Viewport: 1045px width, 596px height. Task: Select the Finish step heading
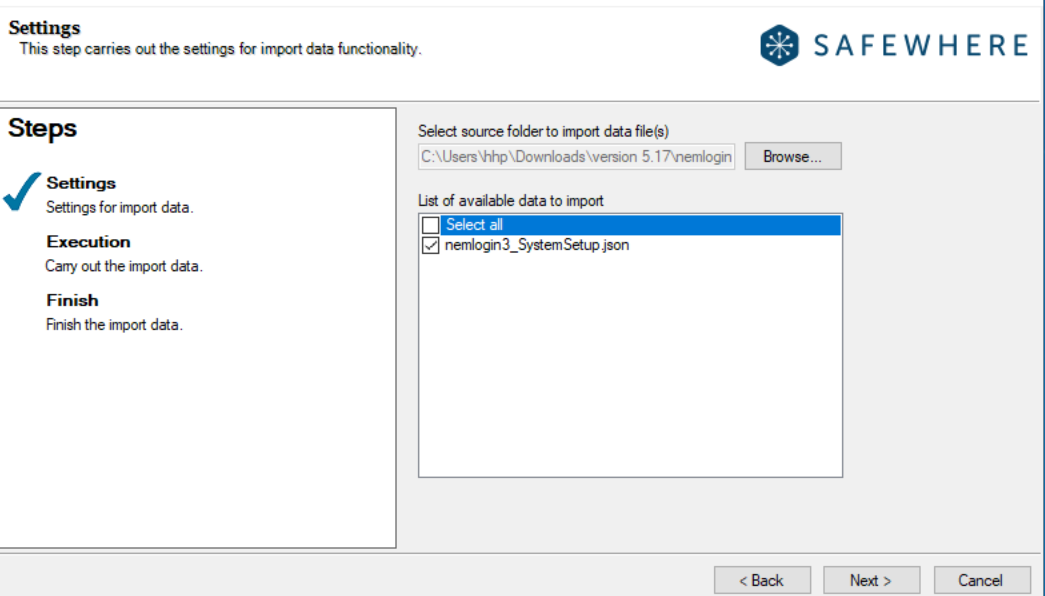pos(72,300)
